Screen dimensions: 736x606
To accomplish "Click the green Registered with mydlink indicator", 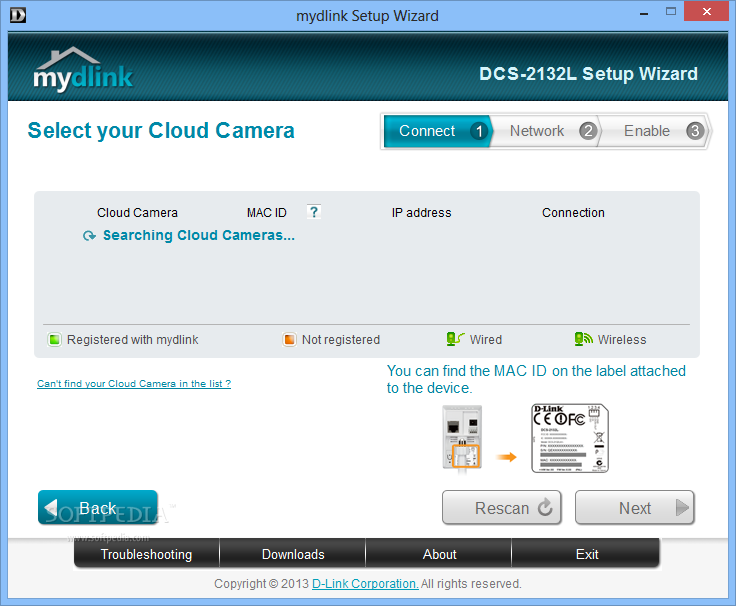I will (x=54, y=339).
